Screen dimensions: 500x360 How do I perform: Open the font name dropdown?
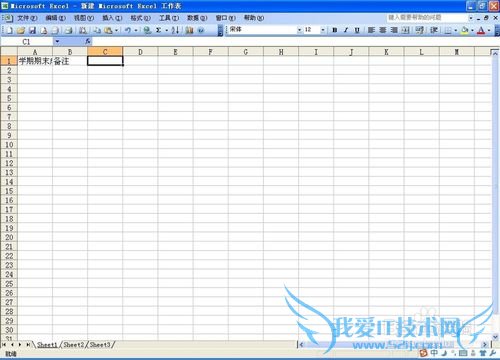(299, 30)
